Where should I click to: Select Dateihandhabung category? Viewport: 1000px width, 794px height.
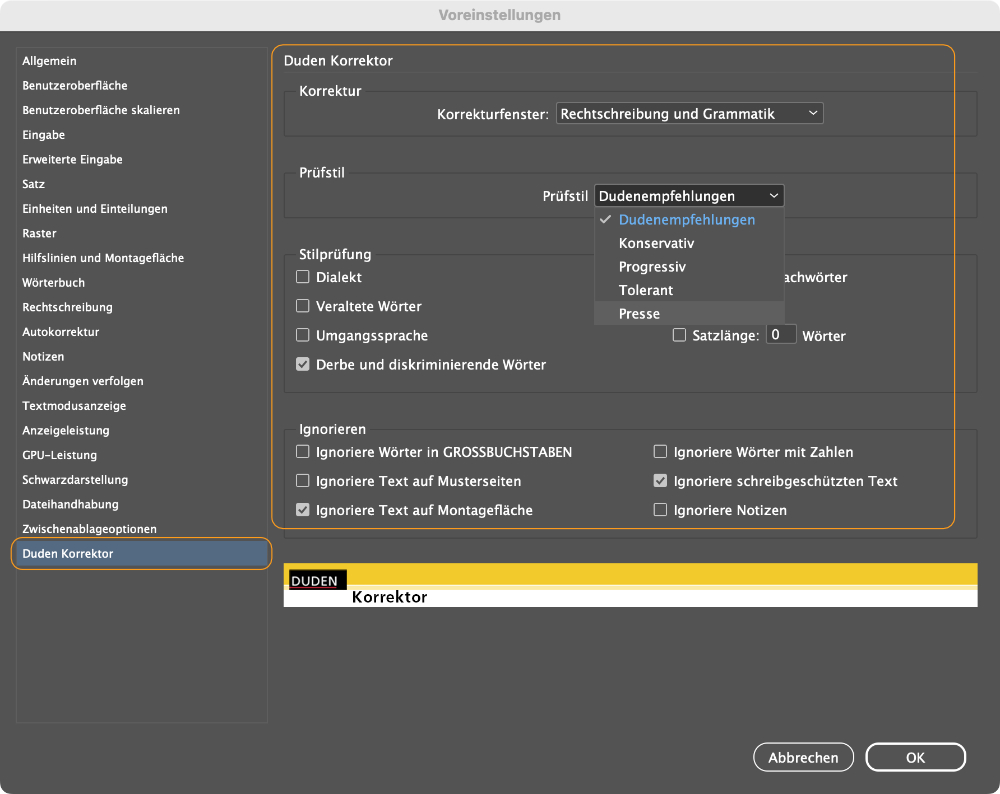point(70,504)
